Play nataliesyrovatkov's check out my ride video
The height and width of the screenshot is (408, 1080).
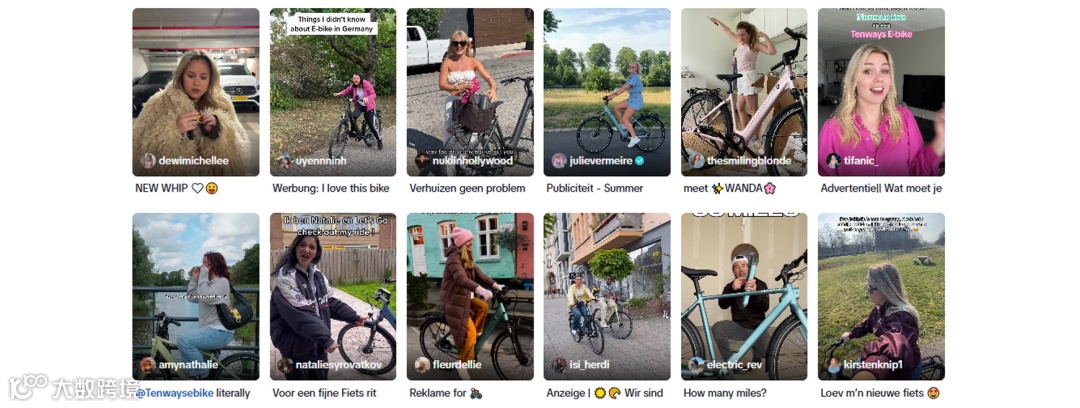click(x=333, y=296)
